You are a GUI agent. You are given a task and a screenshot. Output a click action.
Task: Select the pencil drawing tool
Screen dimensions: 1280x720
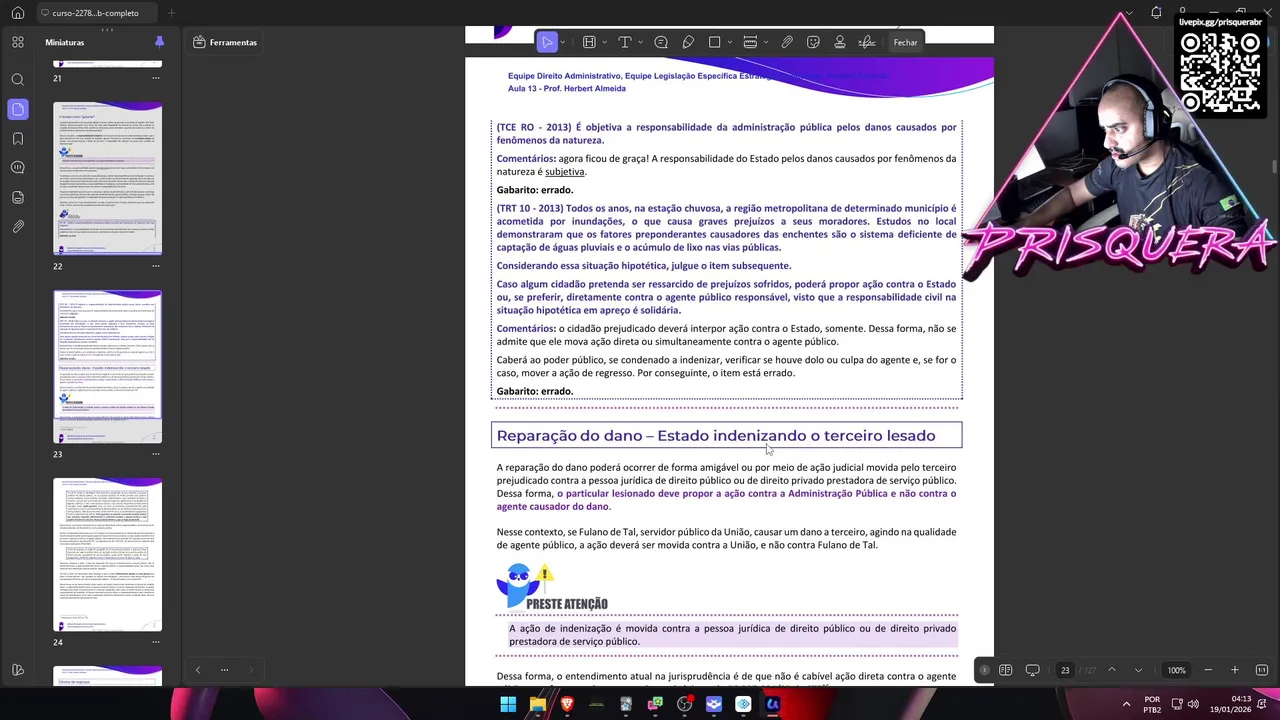(x=688, y=42)
